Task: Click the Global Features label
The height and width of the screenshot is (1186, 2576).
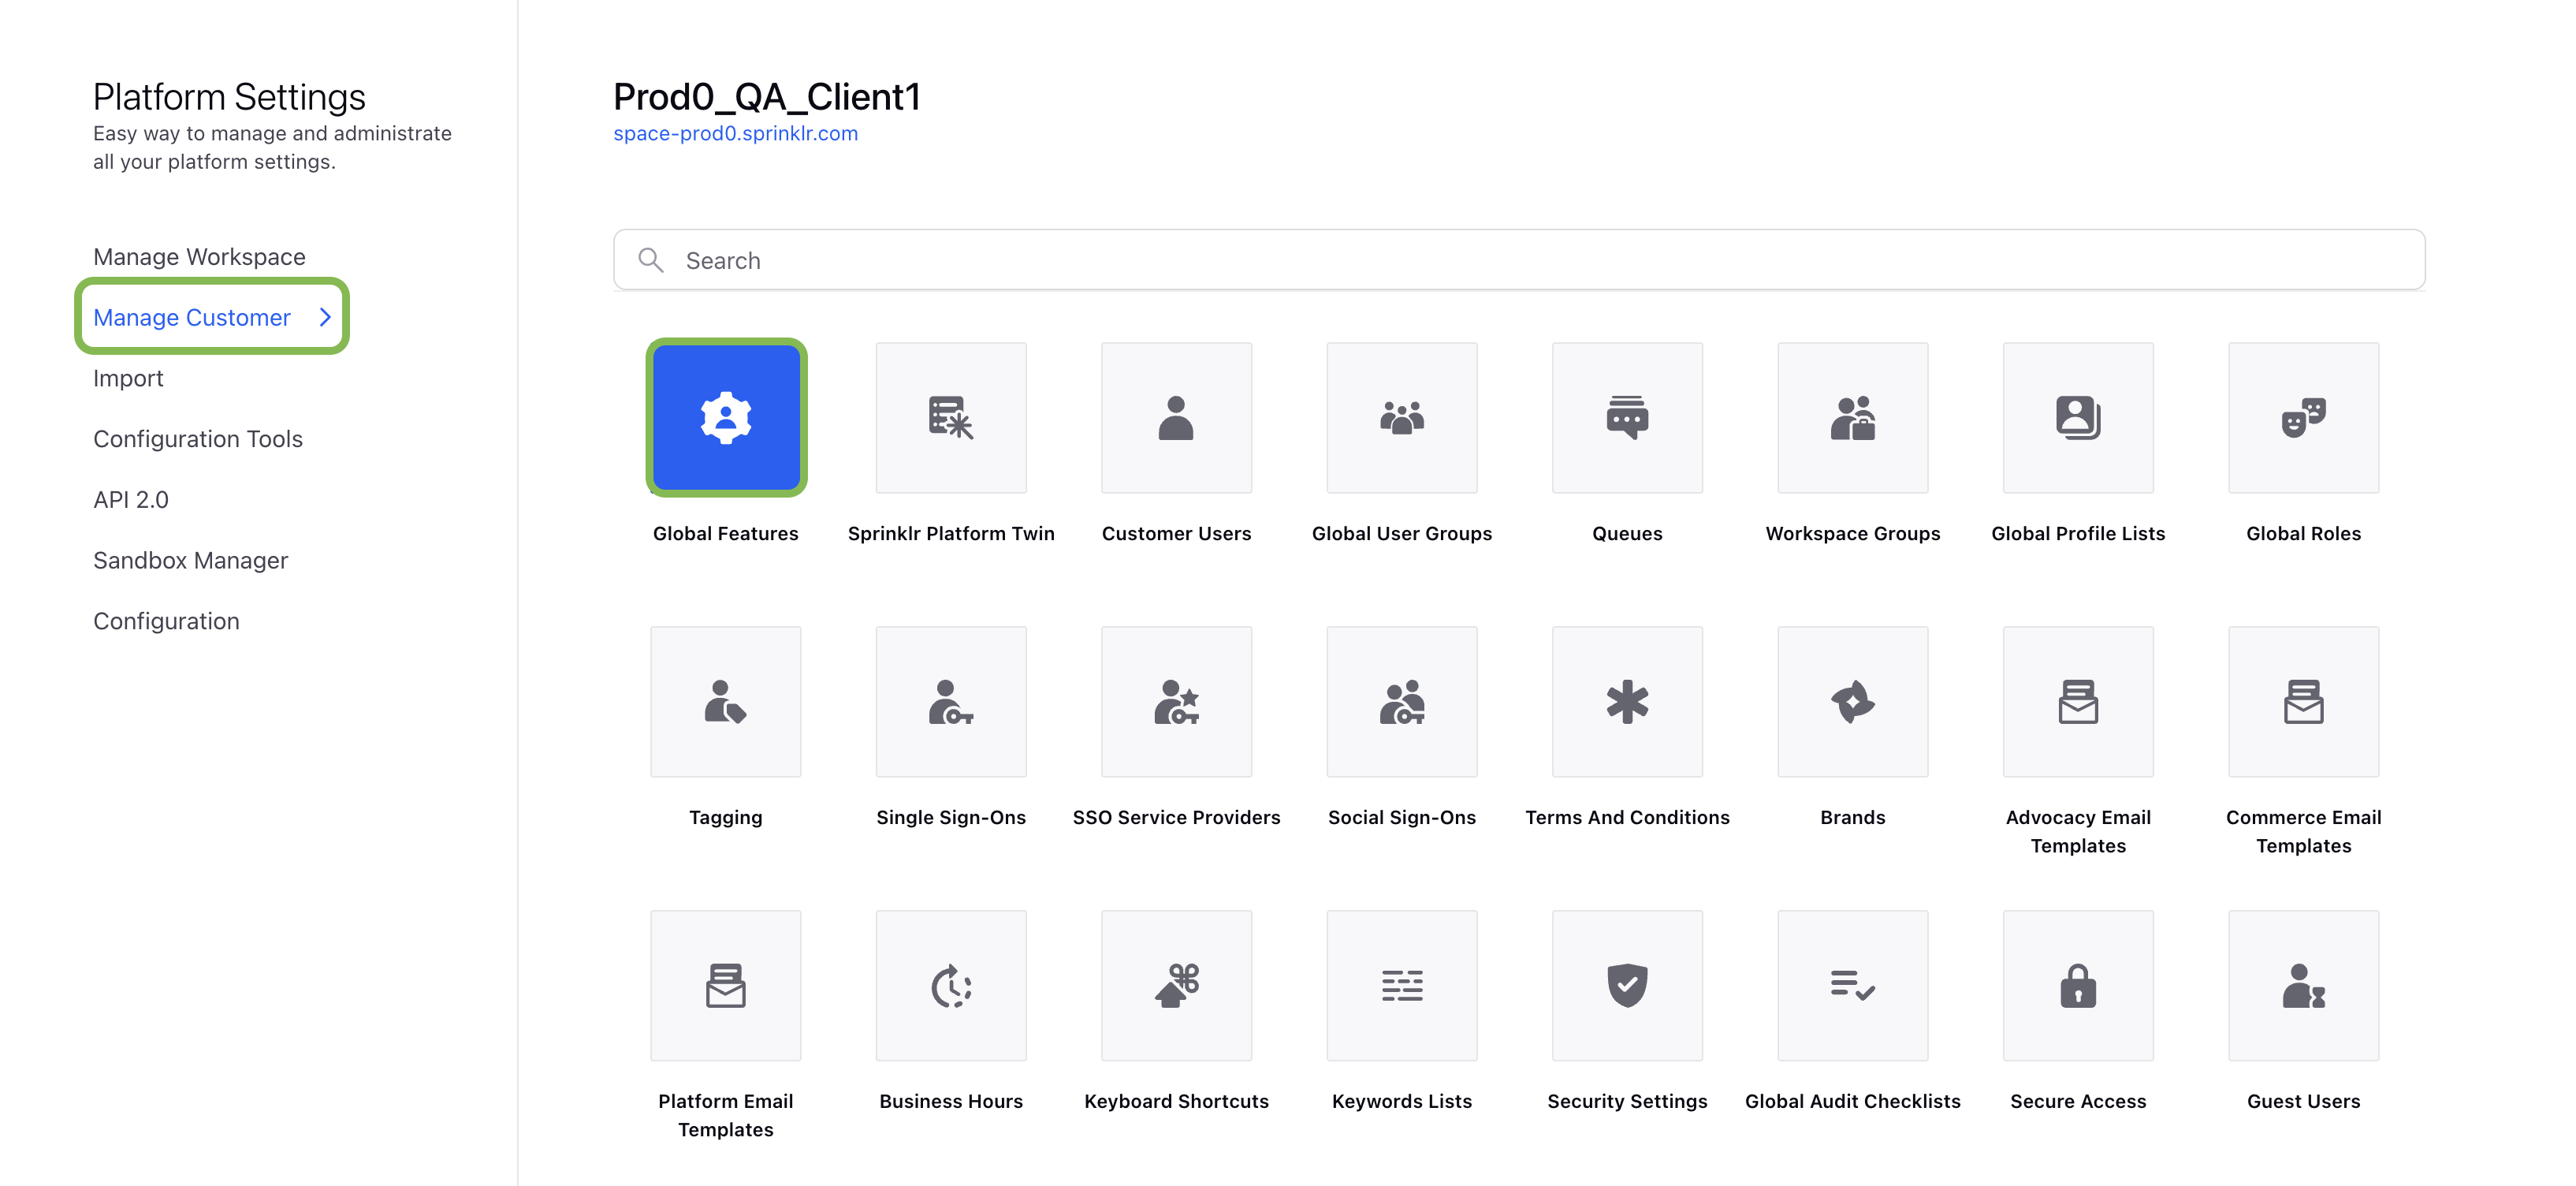Action: (x=726, y=533)
